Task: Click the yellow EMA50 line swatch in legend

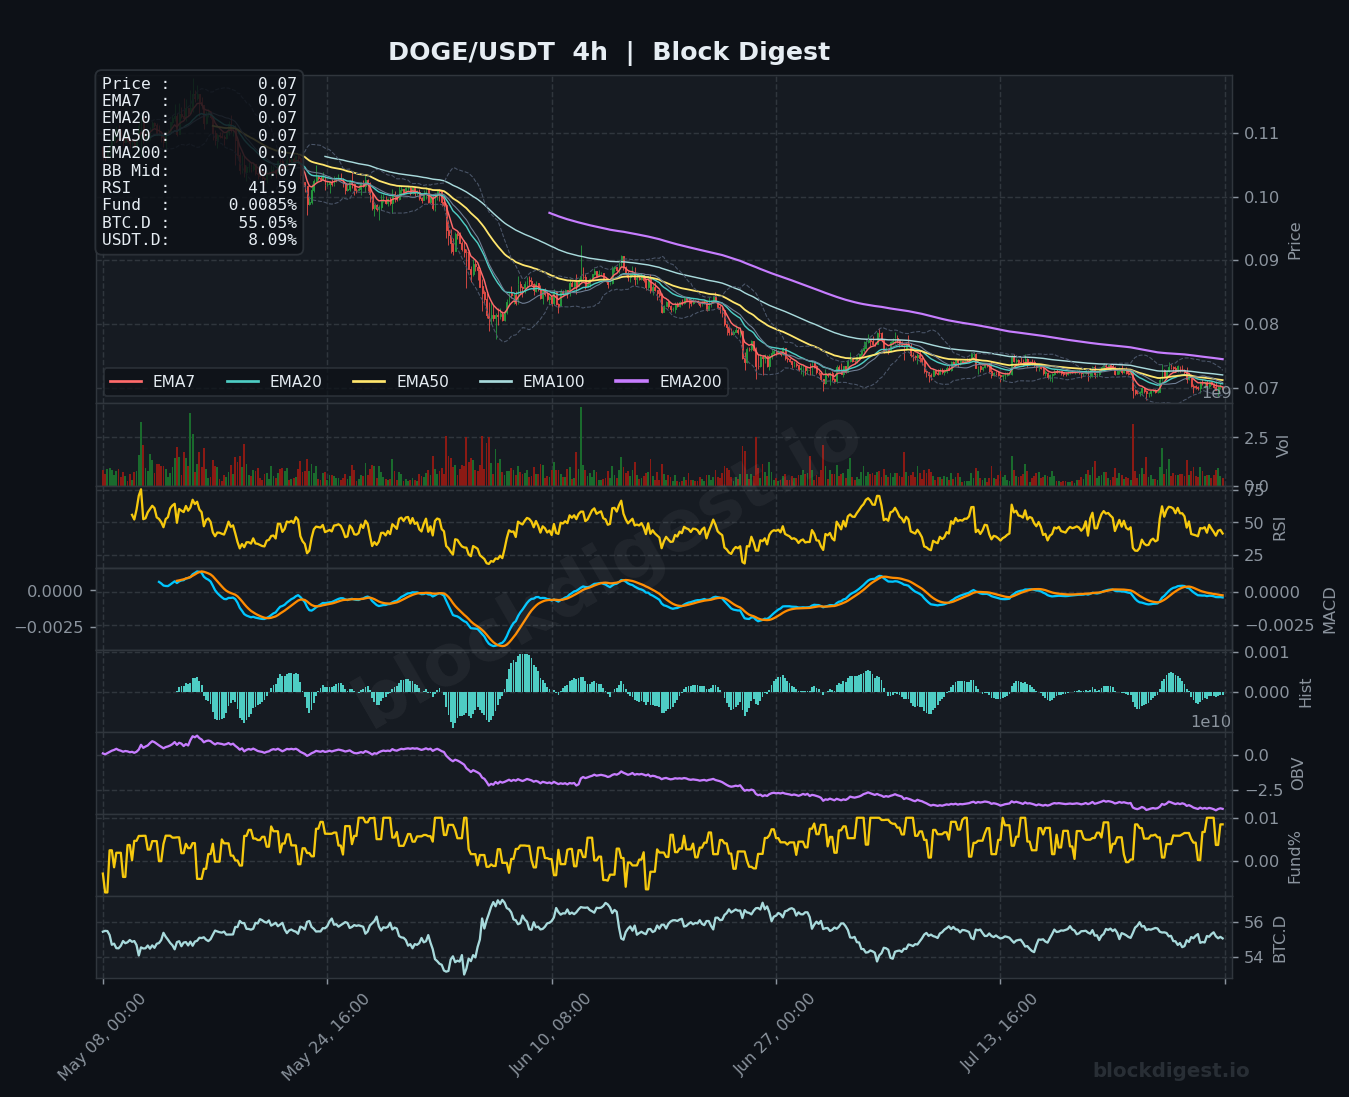Action: click(370, 382)
